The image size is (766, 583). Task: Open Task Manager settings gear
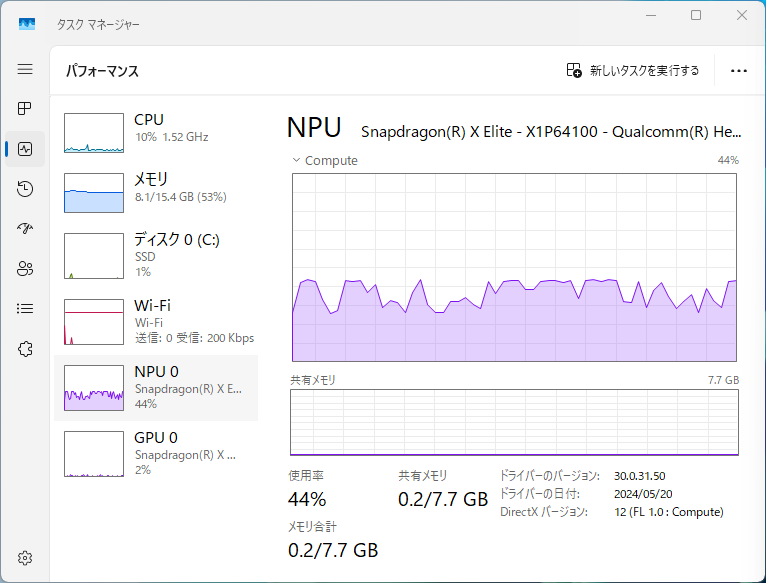tap(25, 557)
